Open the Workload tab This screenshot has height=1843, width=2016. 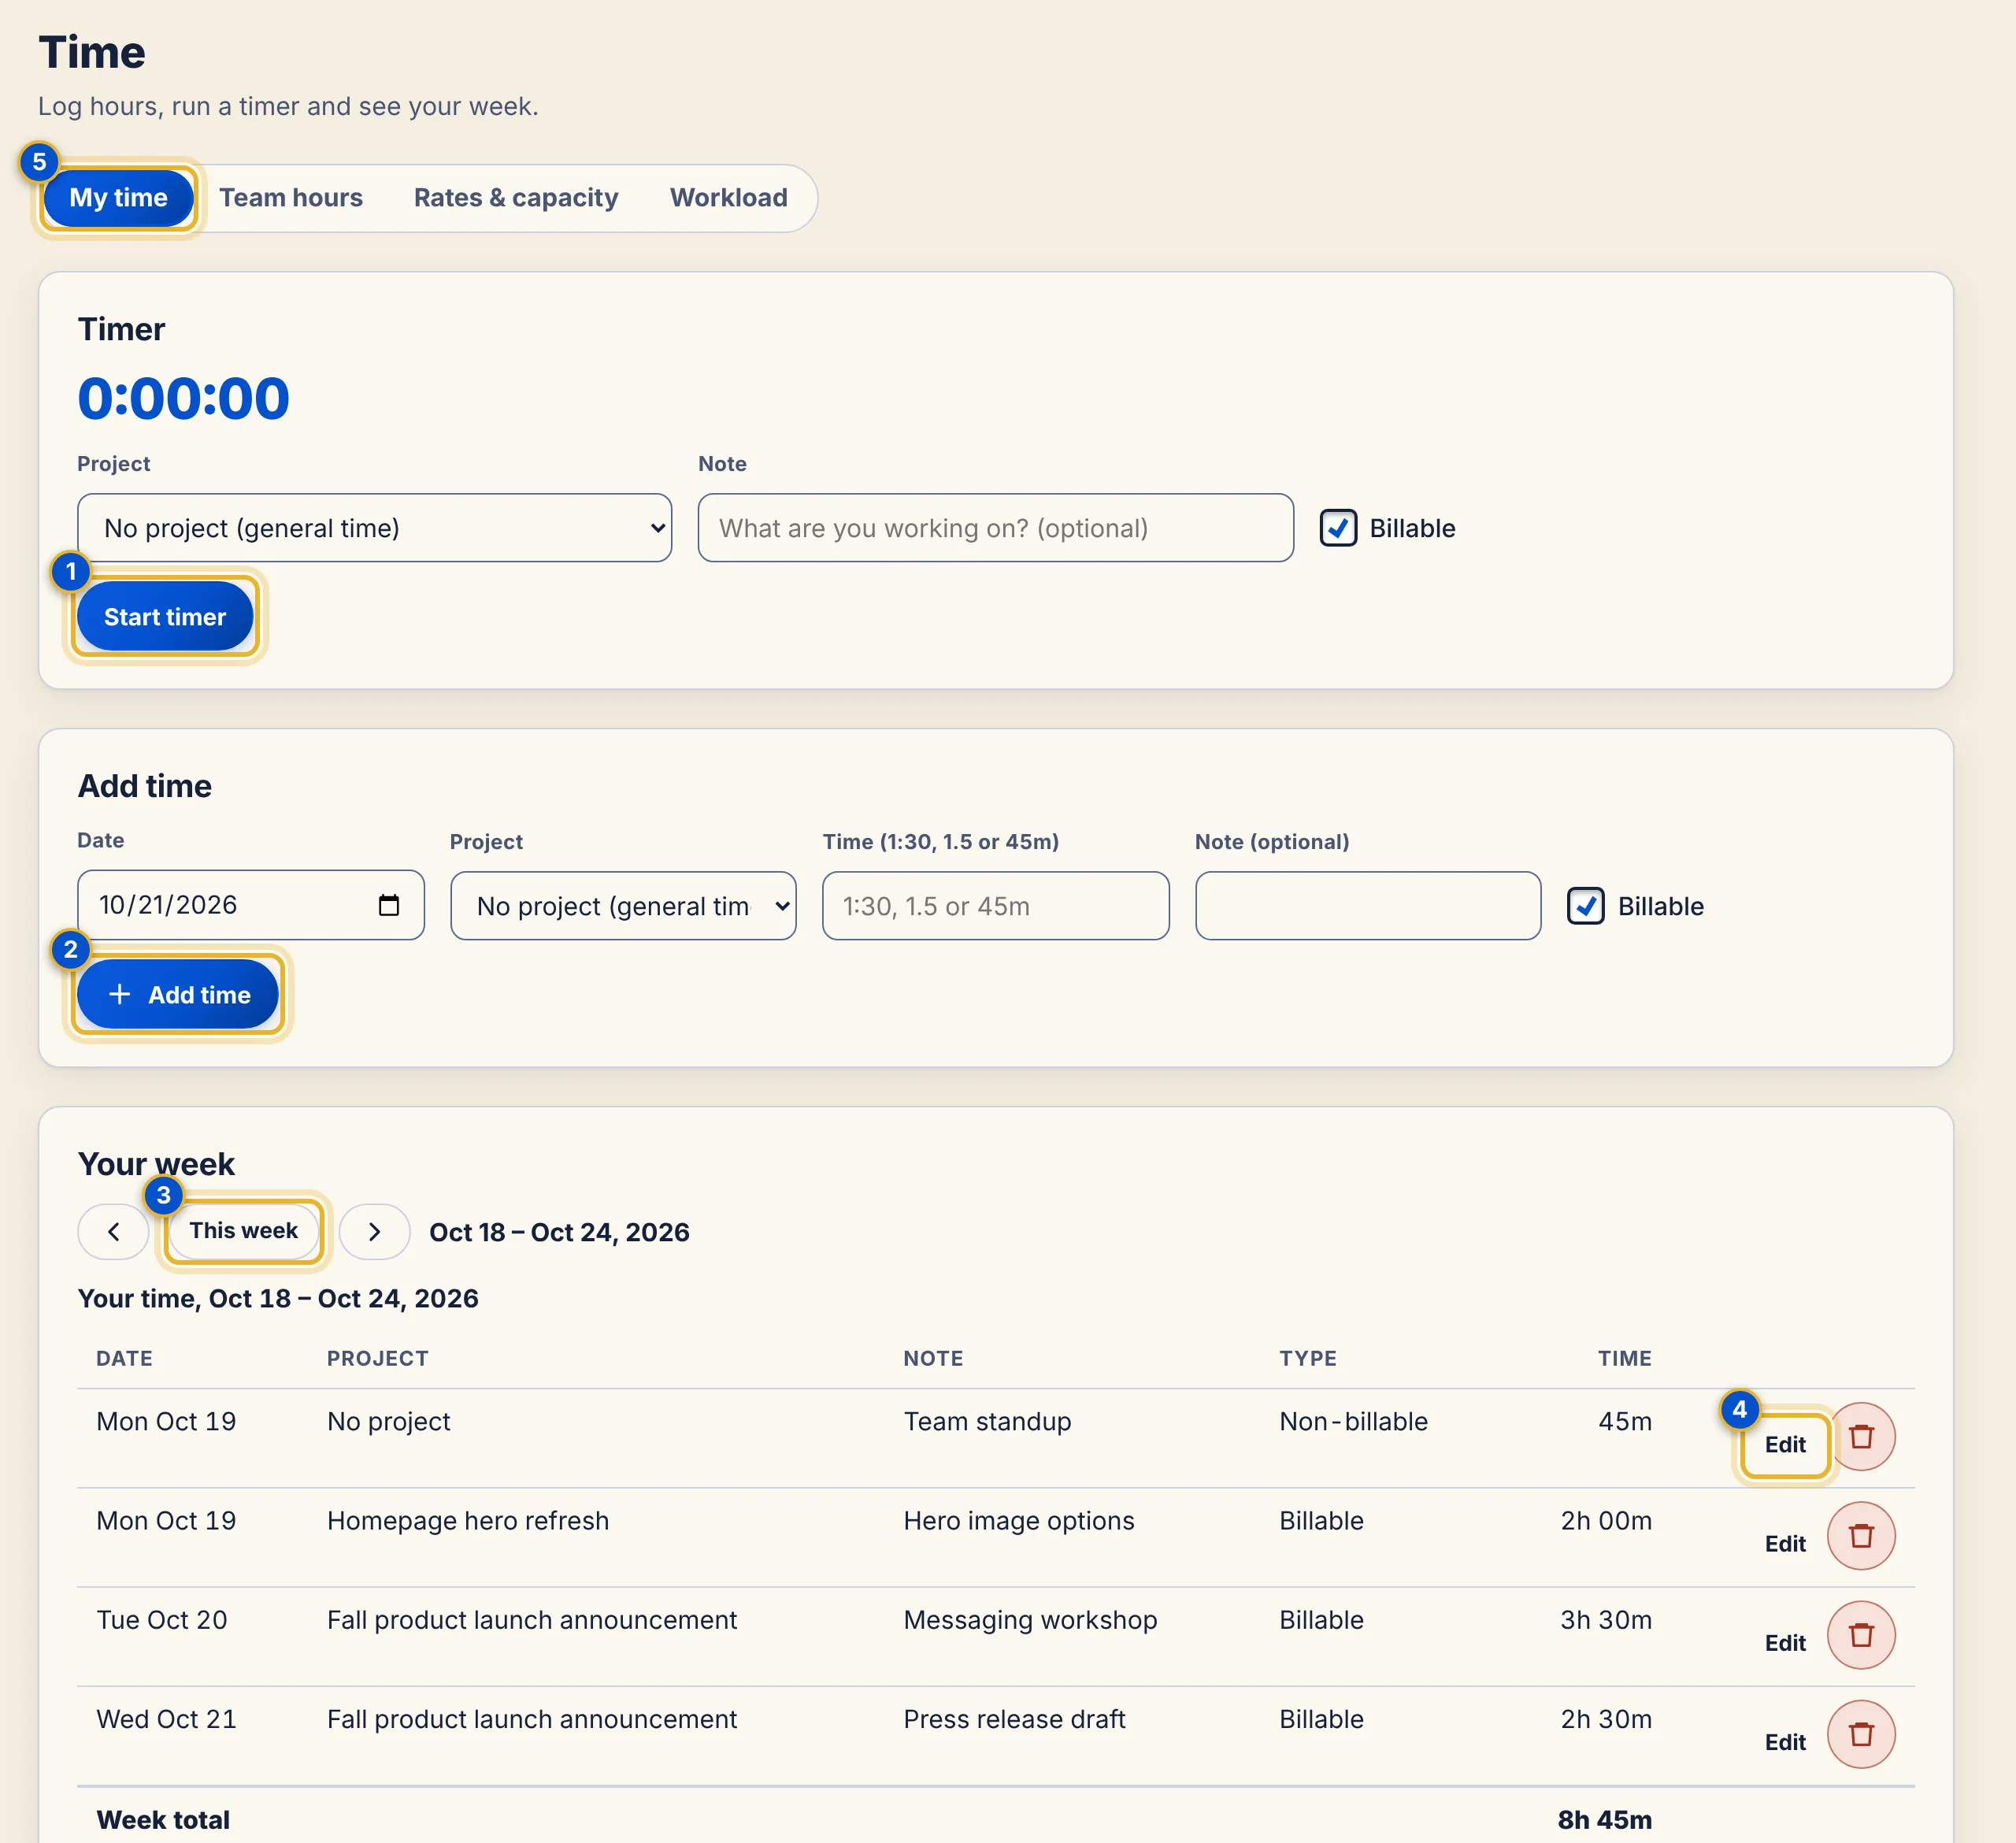click(729, 198)
